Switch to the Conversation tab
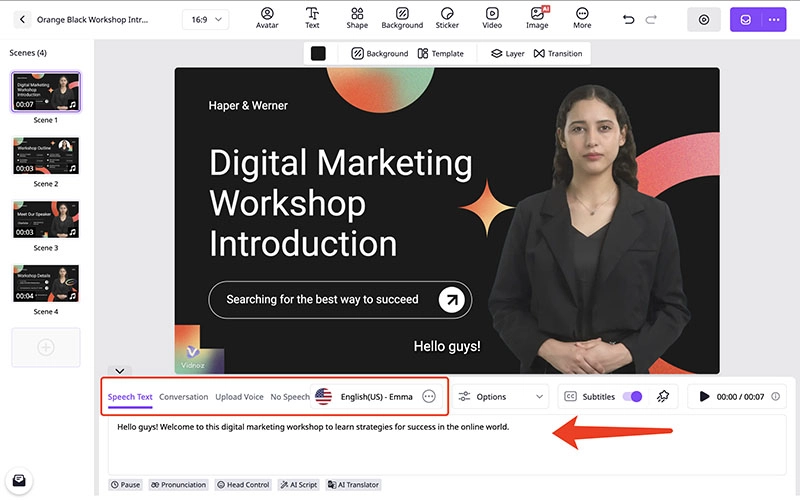This screenshot has height=500, width=800. coord(183,397)
